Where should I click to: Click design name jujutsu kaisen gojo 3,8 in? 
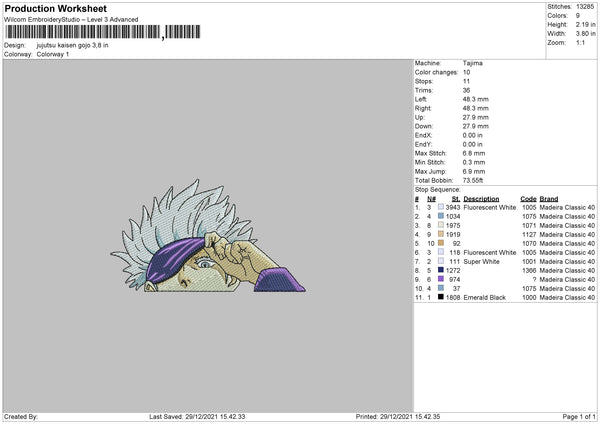point(72,45)
